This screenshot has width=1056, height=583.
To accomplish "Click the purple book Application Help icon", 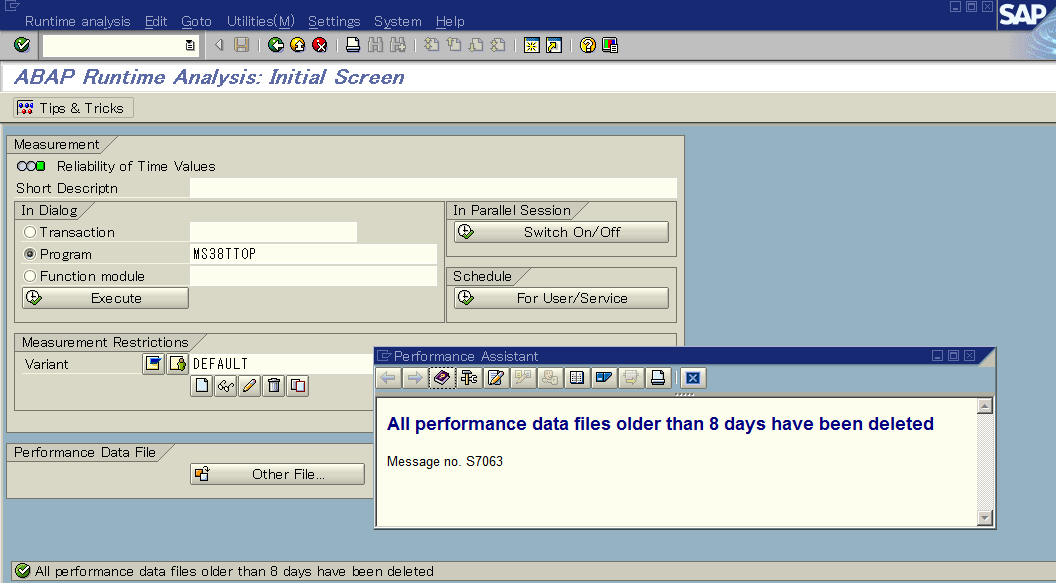I will pos(442,378).
